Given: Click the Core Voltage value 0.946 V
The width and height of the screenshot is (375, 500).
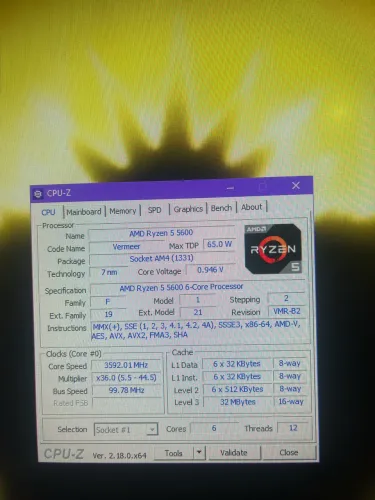Looking at the screenshot, I should (x=210, y=270).
